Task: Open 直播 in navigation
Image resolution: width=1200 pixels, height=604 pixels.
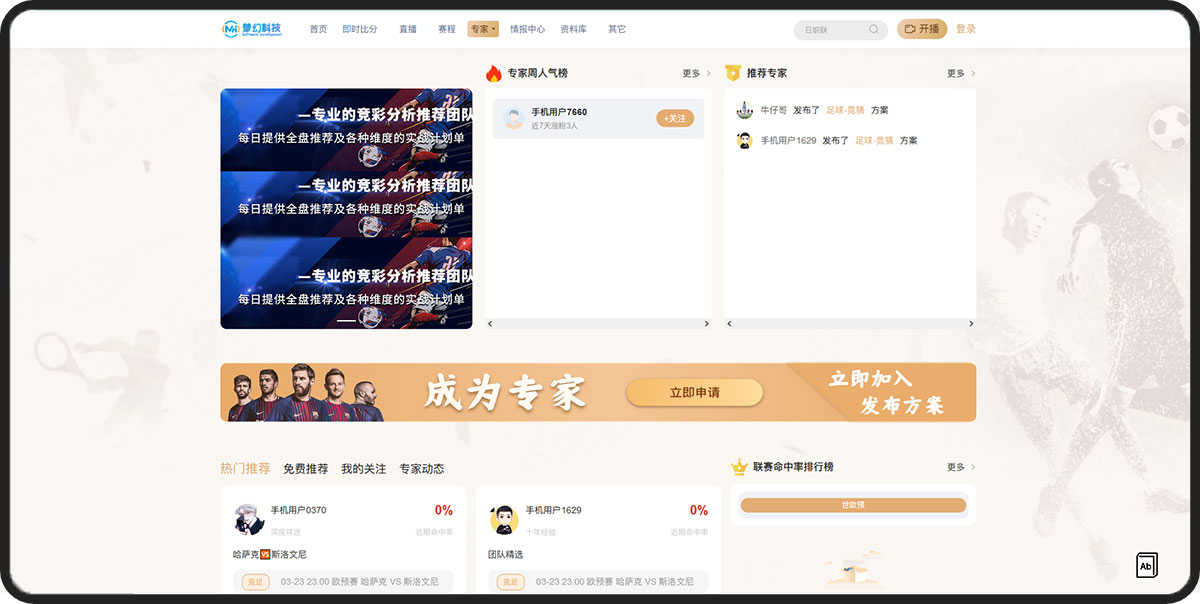Action: (408, 29)
